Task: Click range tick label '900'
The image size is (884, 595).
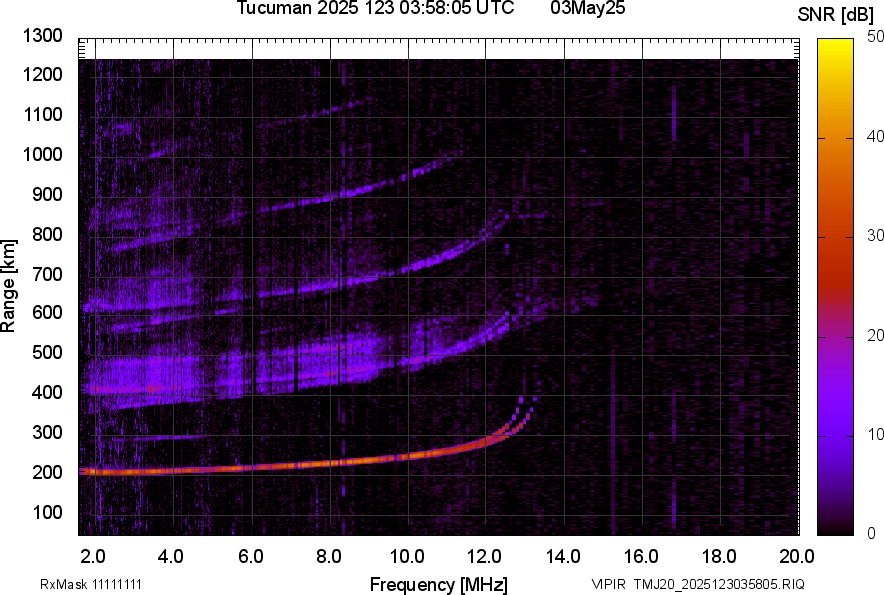Action: pyautogui.click(x=47, y=194)
